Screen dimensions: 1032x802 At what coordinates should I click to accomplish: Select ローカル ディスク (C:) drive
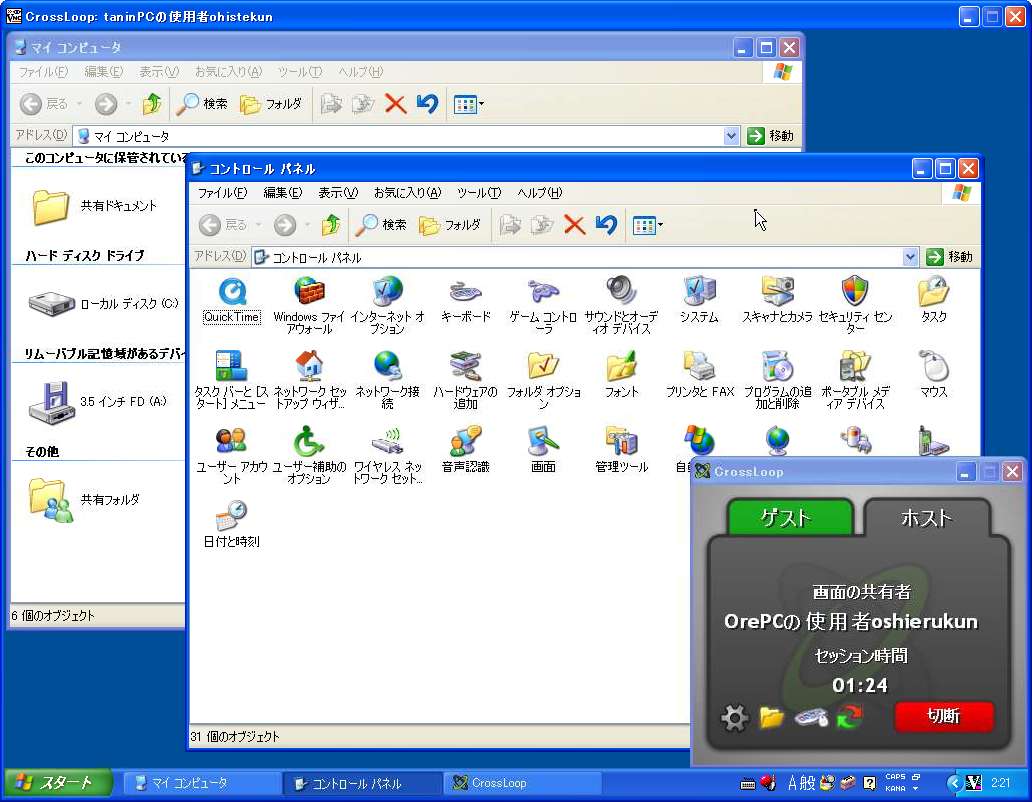pos(104,304)
